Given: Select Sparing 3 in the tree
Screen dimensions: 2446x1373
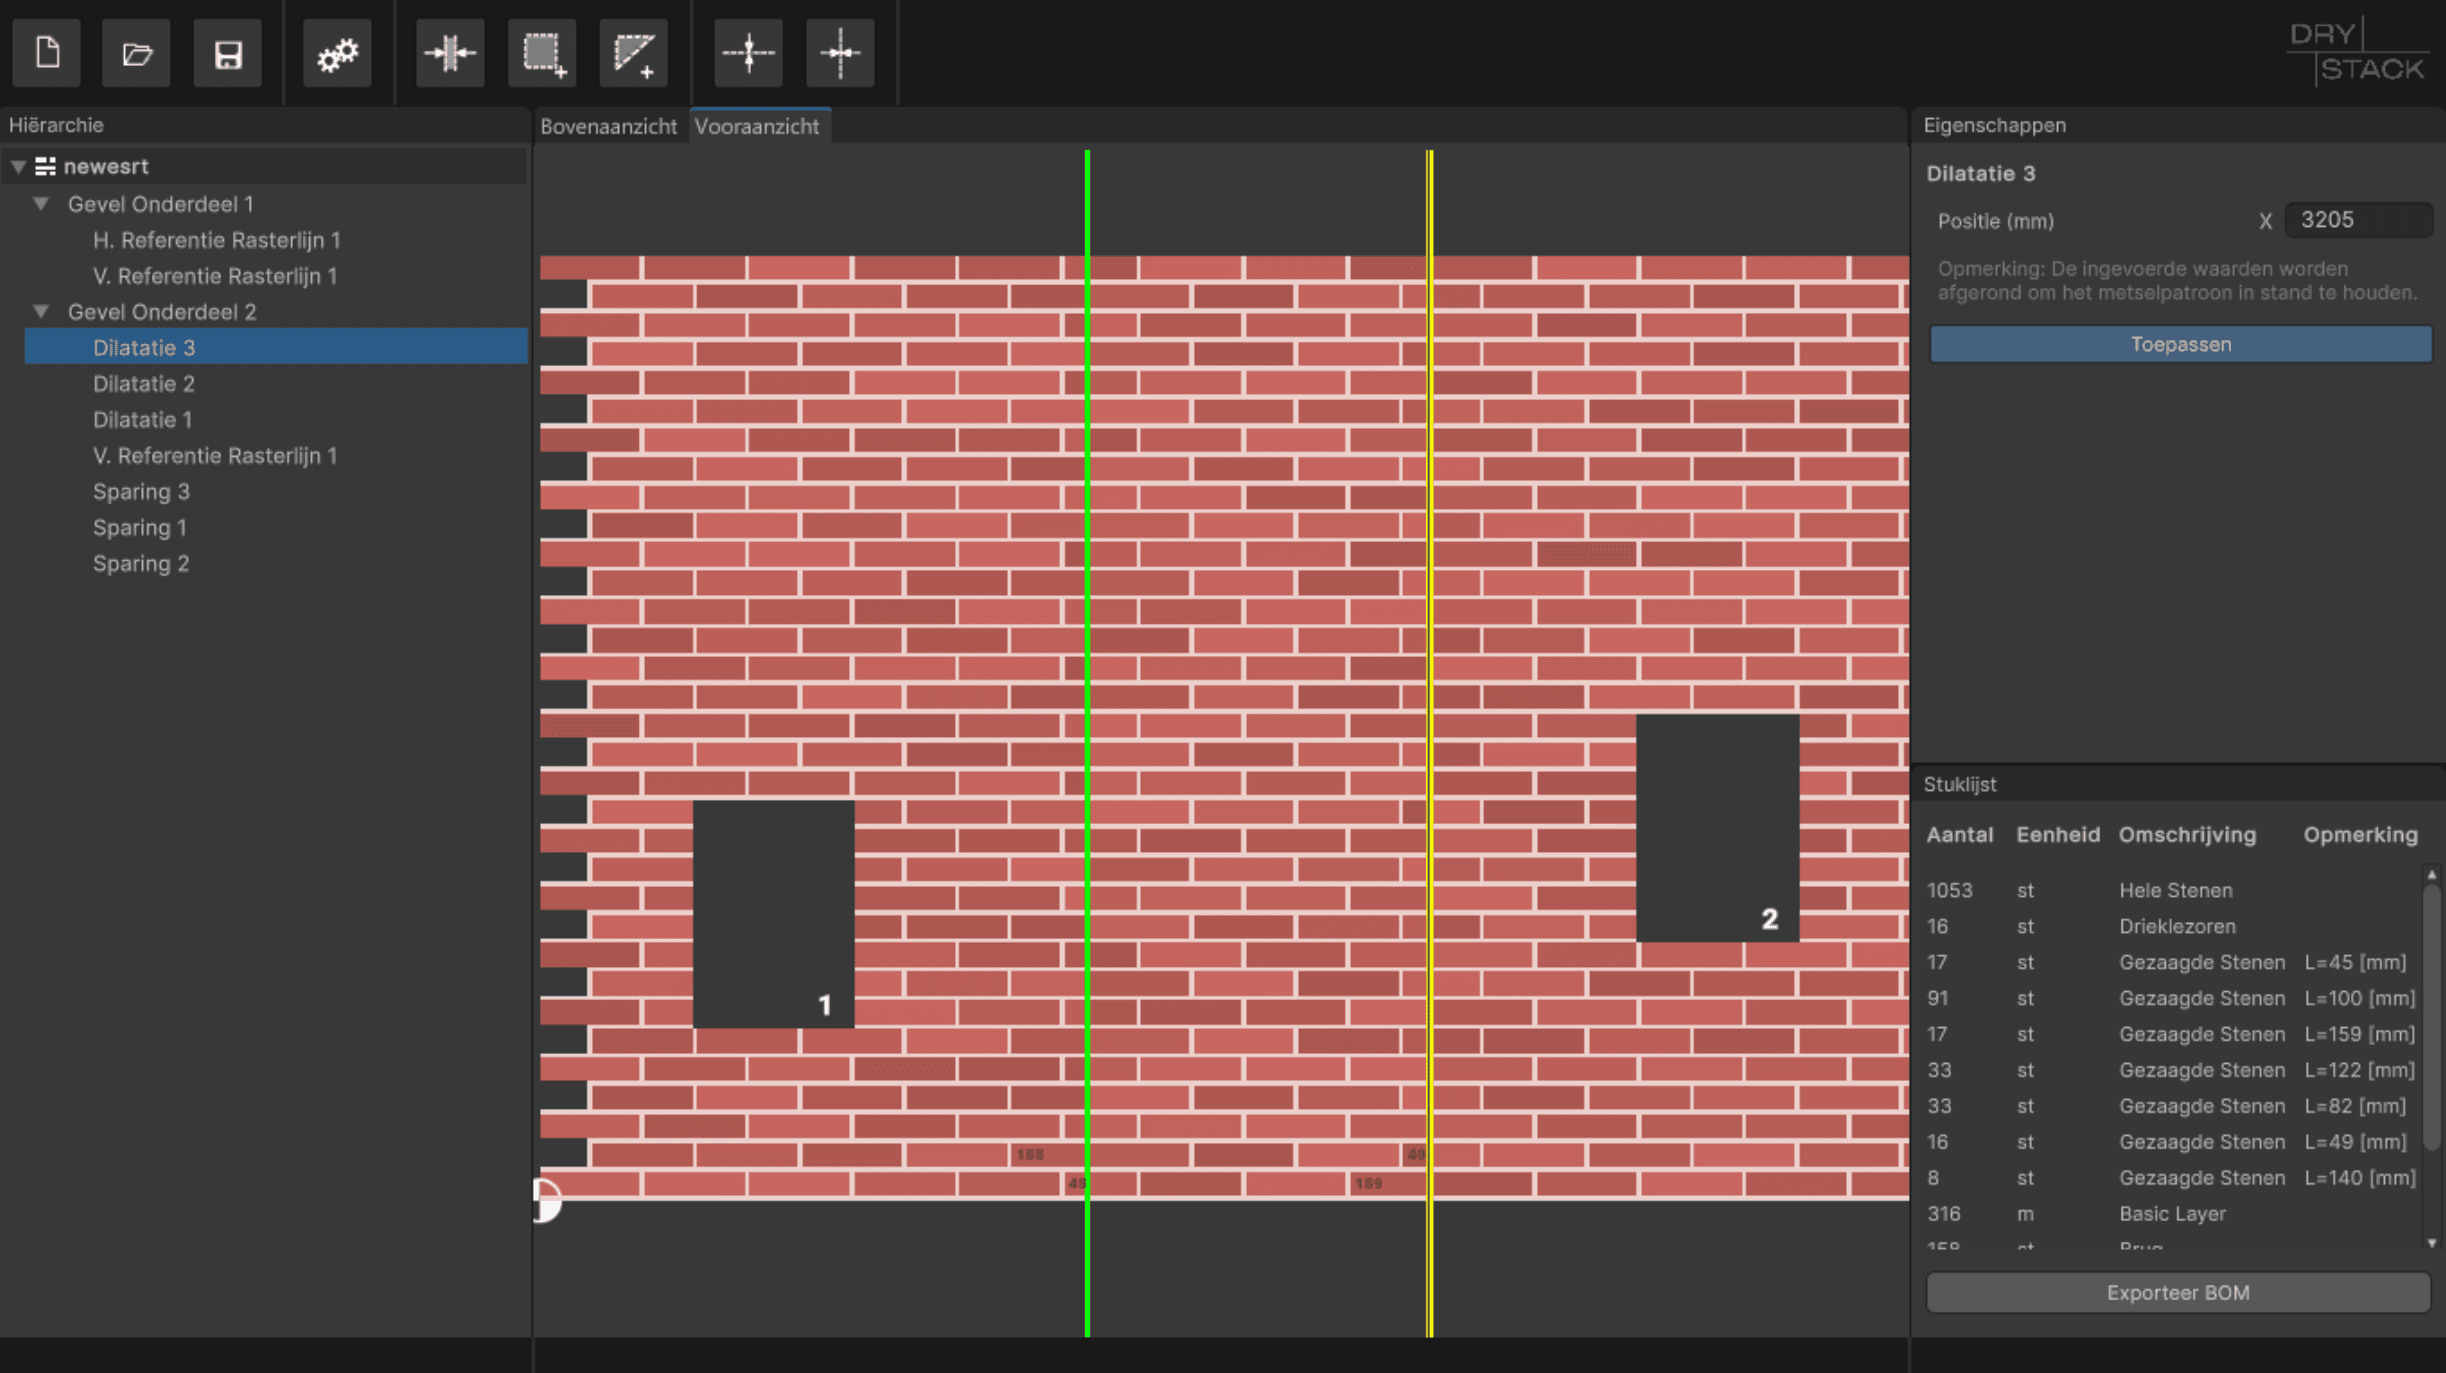Looking at the screenshot, I should 141,491.
